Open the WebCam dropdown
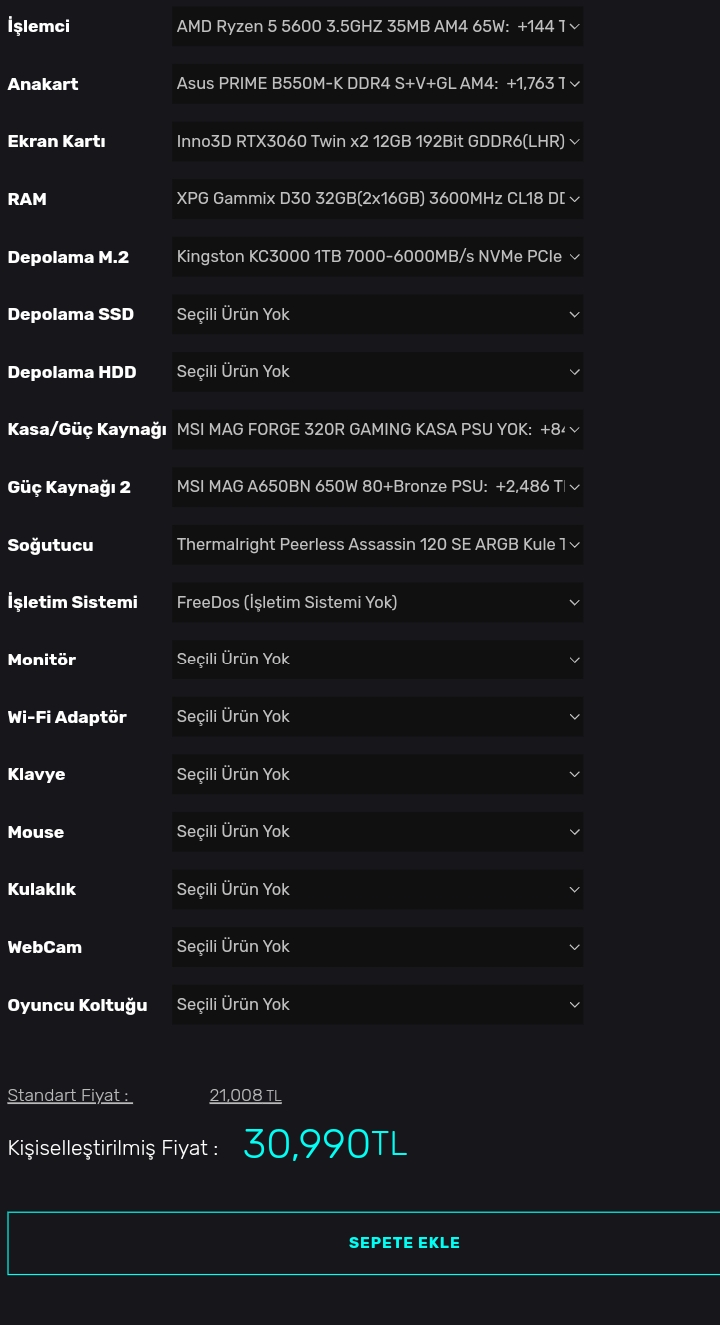The image size is (720, 1325). (377, 947)
